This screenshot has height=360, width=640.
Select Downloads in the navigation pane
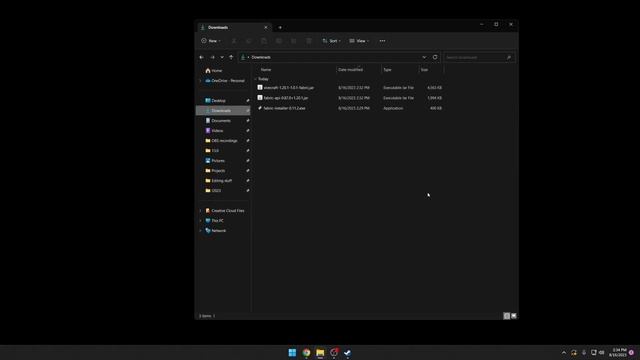[223, 111]
